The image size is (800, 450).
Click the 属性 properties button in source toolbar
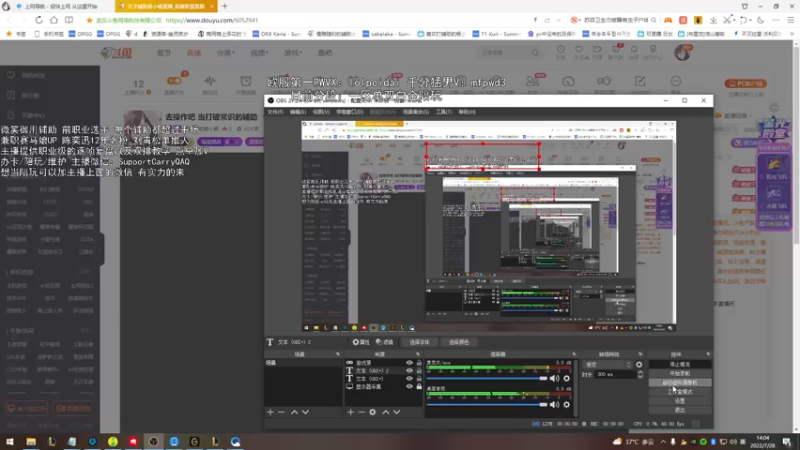tap(361, 342)
